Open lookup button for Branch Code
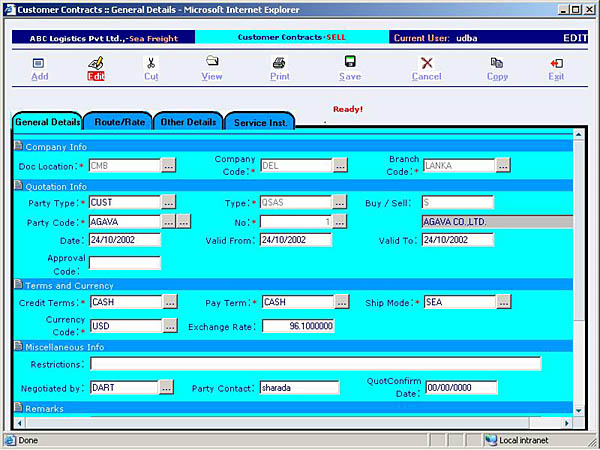Screen dimensions: 600x450 tap(503, 165)
